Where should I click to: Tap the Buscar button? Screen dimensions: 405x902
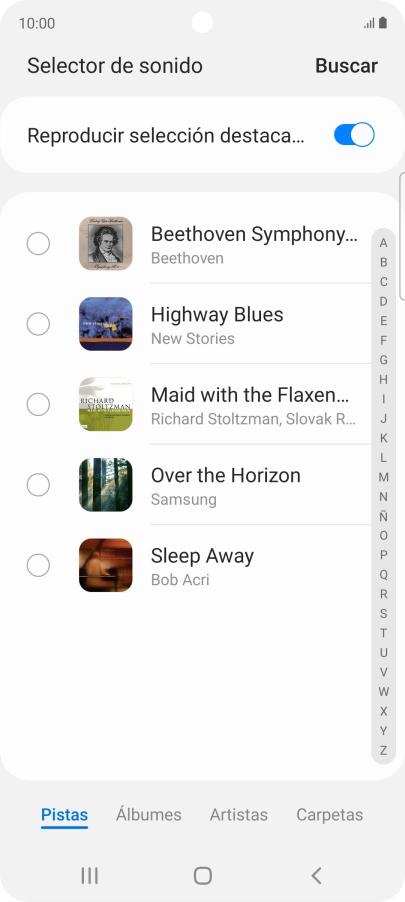346,66
